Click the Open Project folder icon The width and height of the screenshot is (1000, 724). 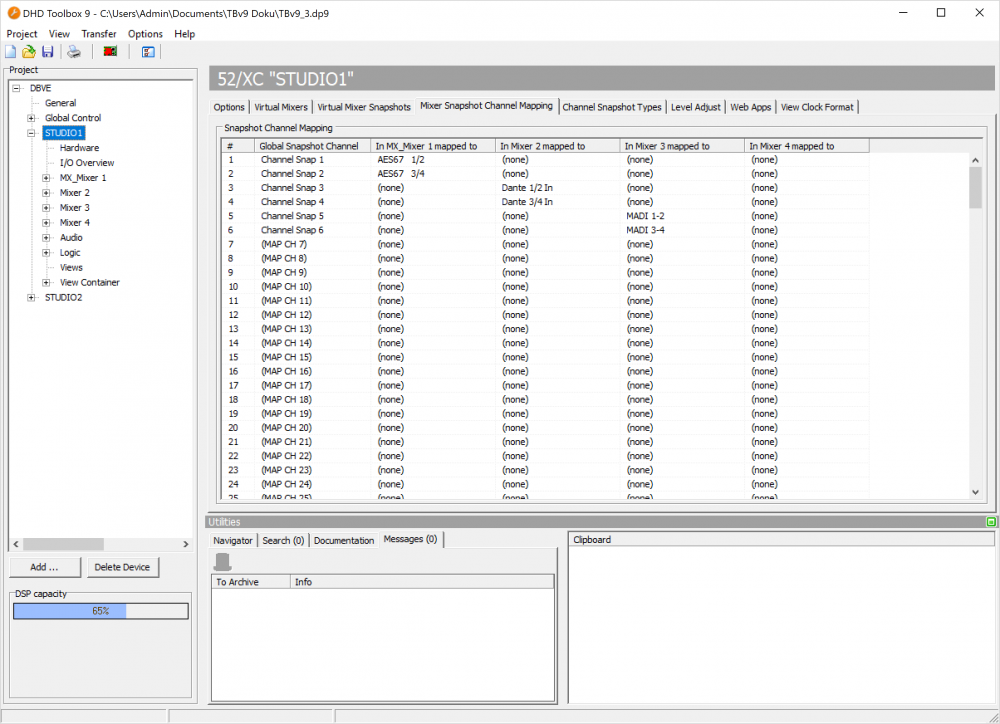click(x=29, y=52)
